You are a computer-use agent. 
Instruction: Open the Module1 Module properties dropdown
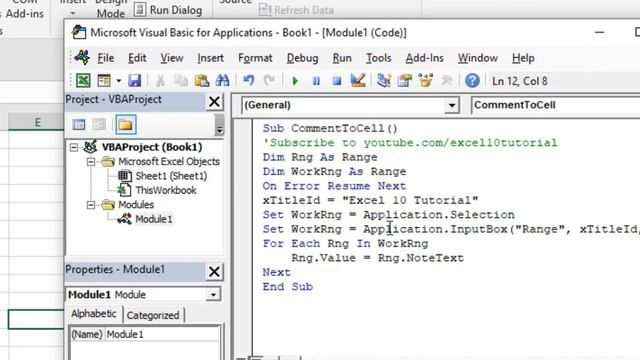tap(213, 294)
